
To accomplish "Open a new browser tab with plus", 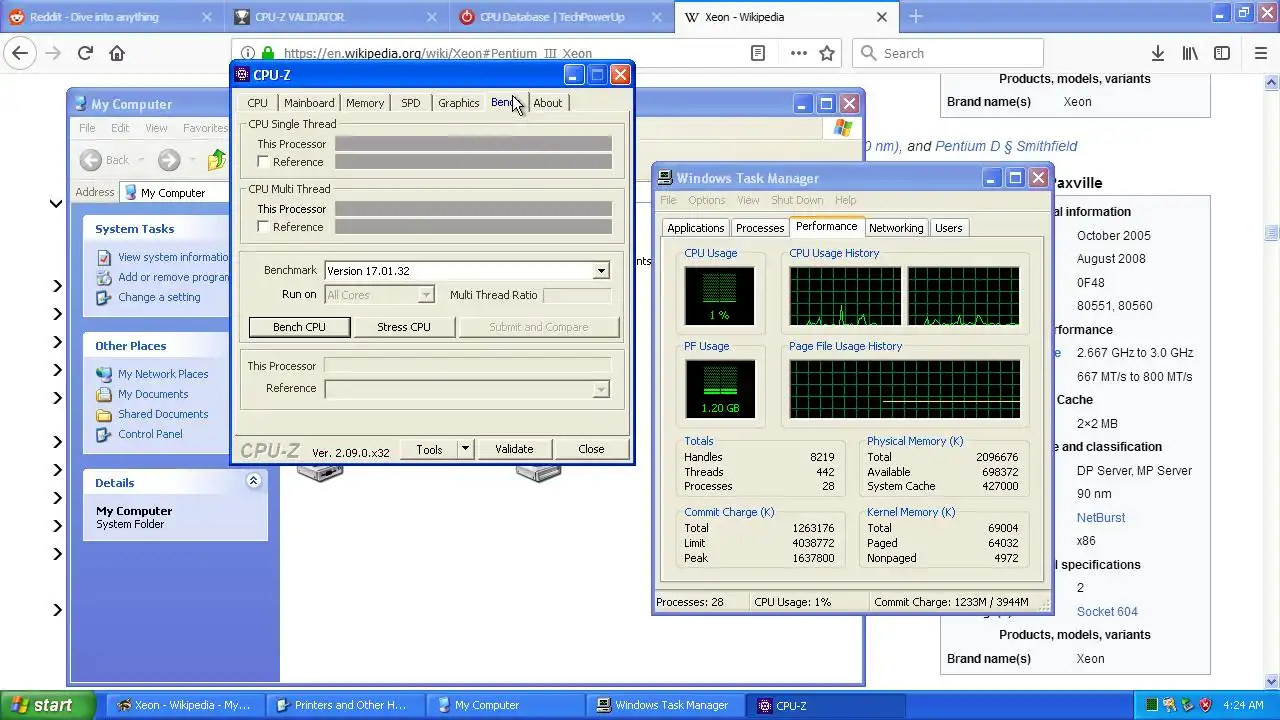I will click(x=915, y=17).
